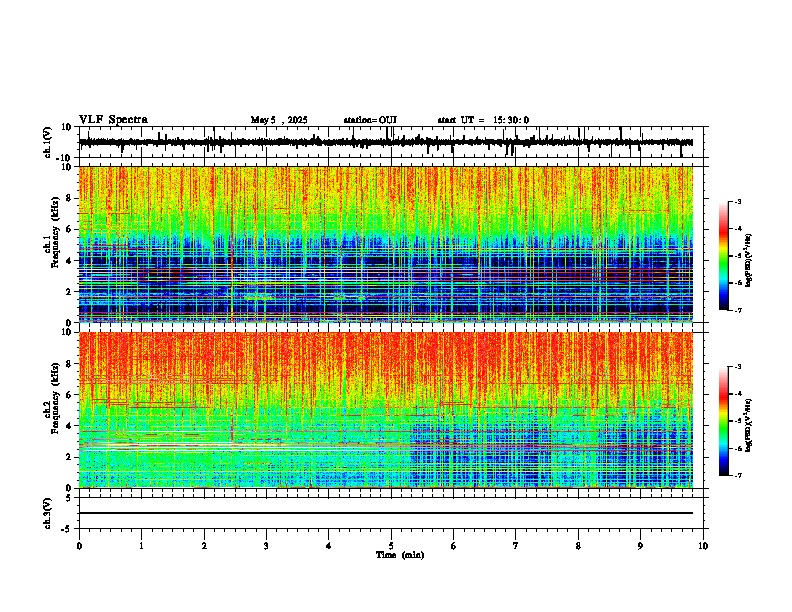This screenshot has width=792, height=612.
Task: Select the "May 5, 2025" date text
Action: 279,120
